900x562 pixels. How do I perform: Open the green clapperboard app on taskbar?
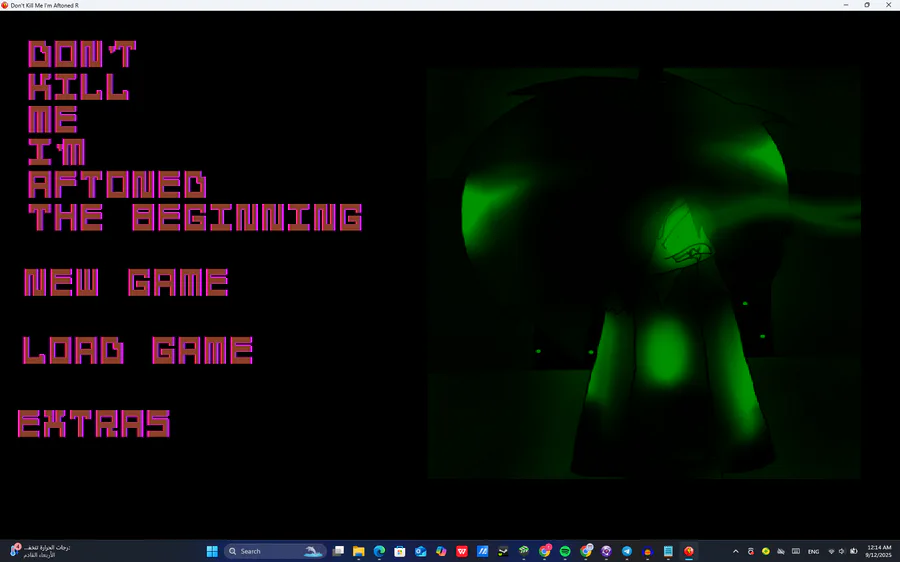(523, 551)
